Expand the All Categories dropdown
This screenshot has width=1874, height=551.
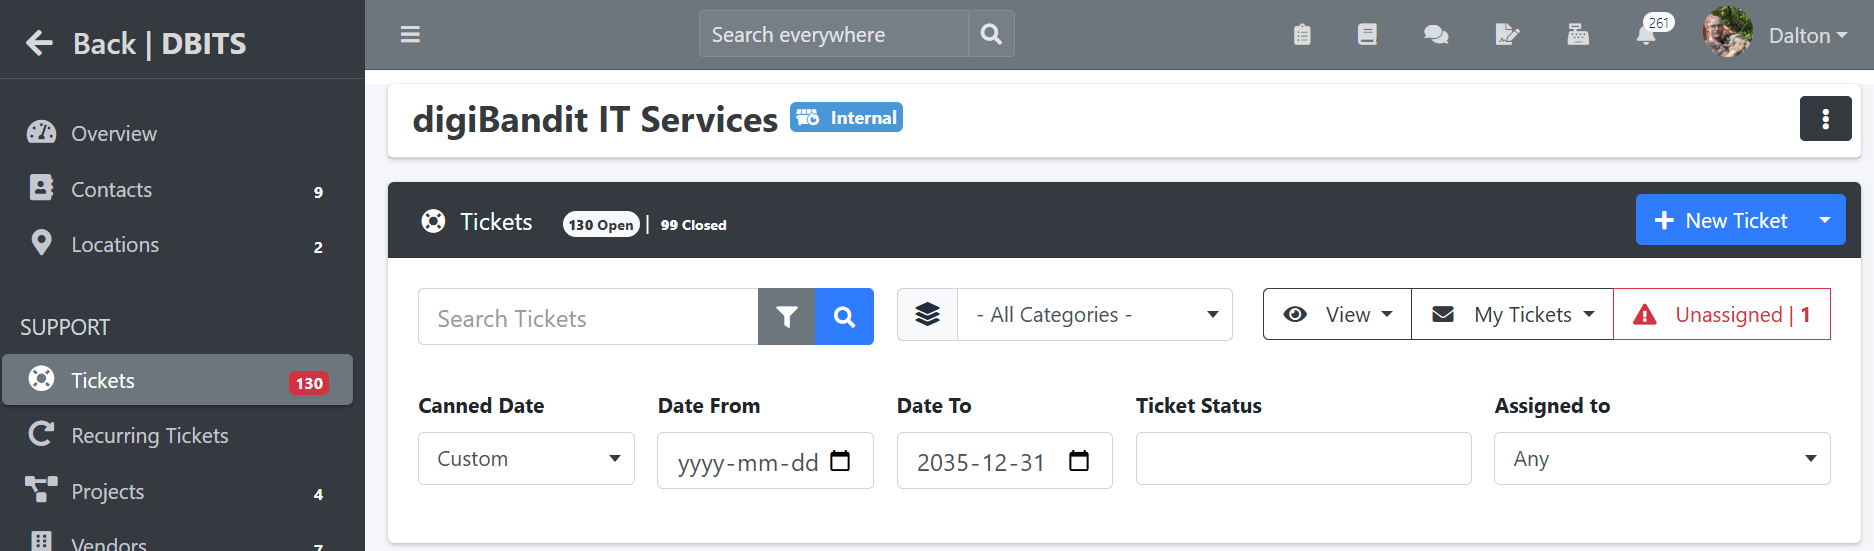pyautogui.click(x=1094, y=315)
